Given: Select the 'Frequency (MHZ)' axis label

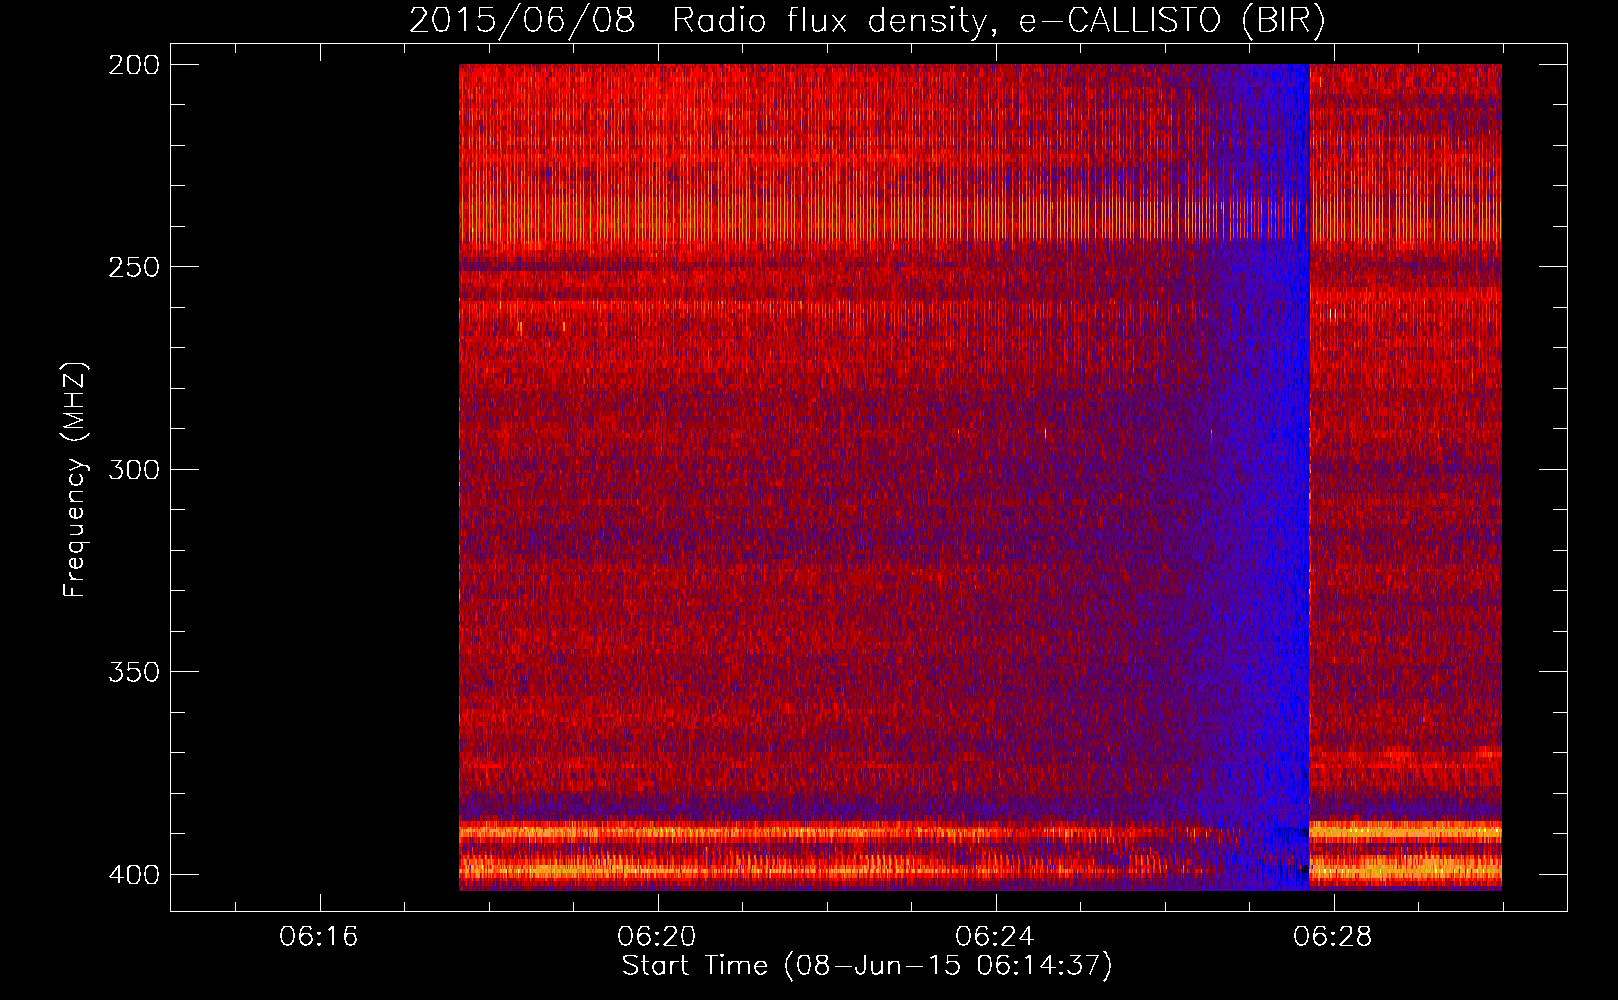Looking at the screenshot, I should pyautogui.click(x=75, y=479).
